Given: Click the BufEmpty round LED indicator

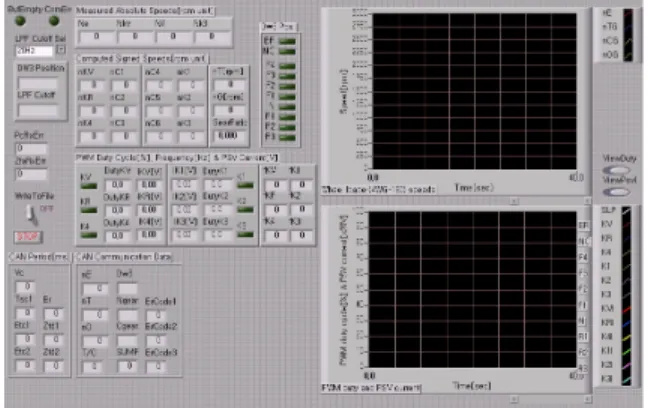Looking at the screenshot, I should [20, 20].
